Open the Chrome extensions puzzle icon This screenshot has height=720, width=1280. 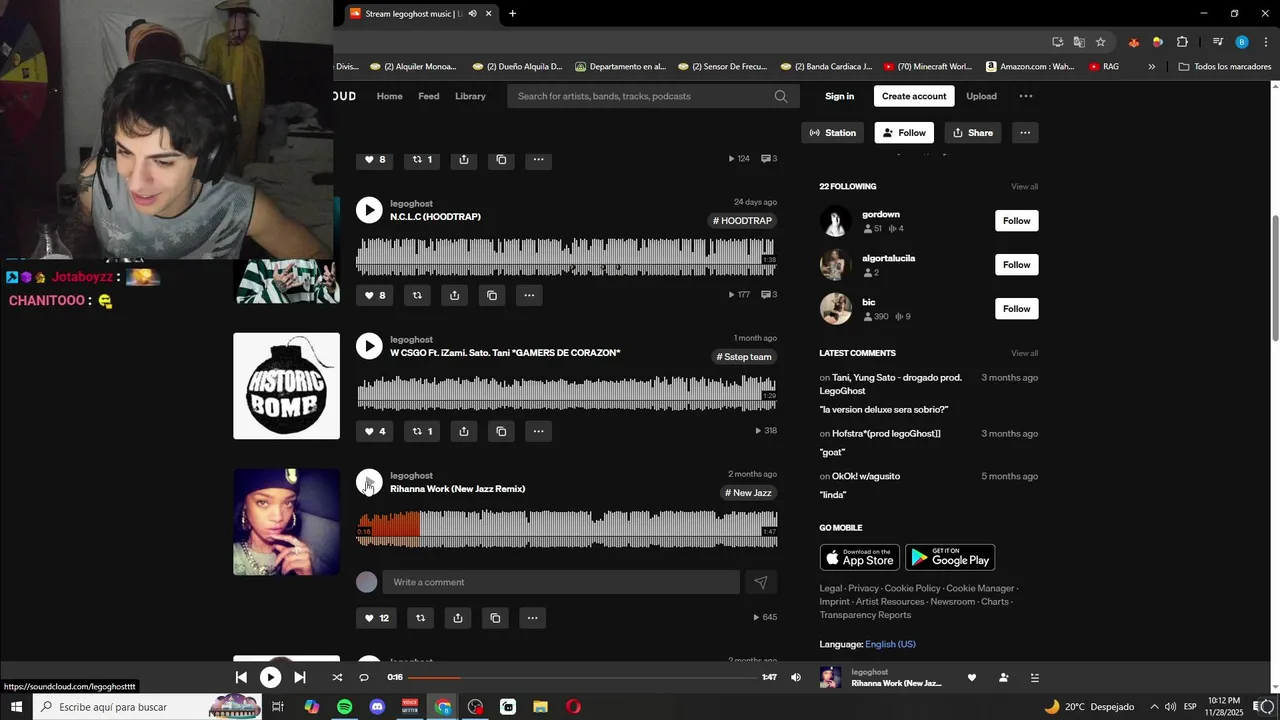(x=1182, y=42)
